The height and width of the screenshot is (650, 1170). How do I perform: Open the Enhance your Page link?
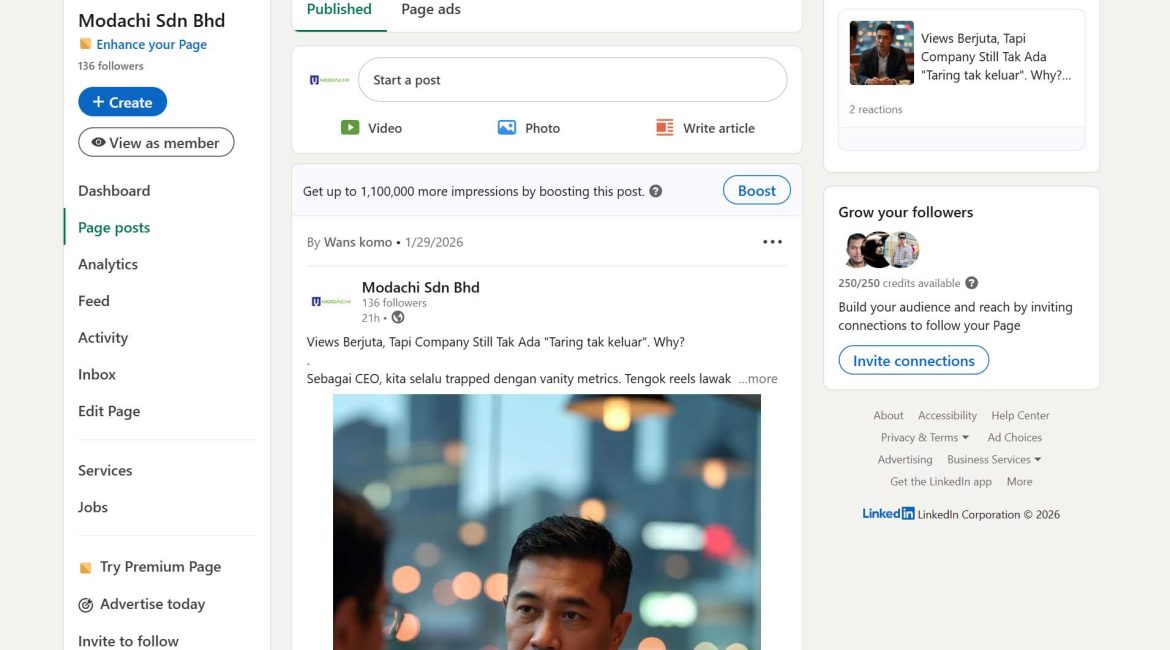(151, 44)
